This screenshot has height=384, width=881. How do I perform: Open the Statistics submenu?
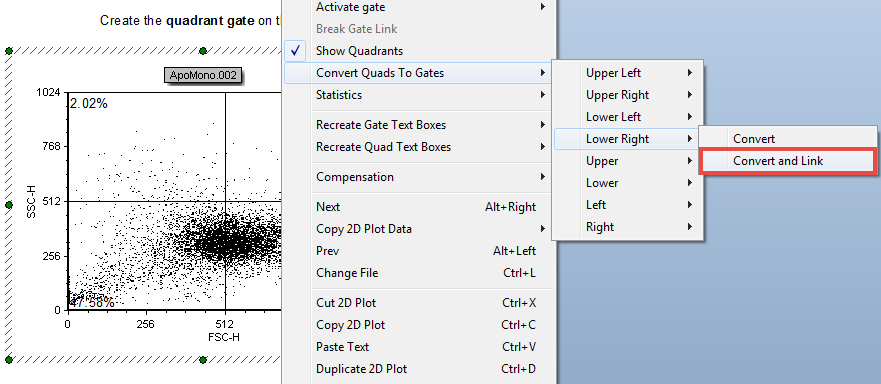[x=419, y=95]
